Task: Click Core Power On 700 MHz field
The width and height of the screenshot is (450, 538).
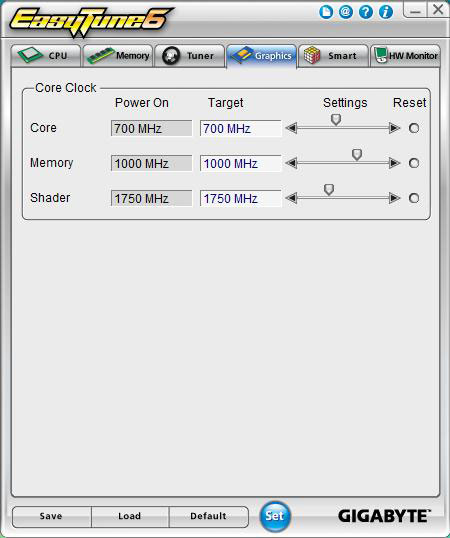Action: tap(151, 128)
